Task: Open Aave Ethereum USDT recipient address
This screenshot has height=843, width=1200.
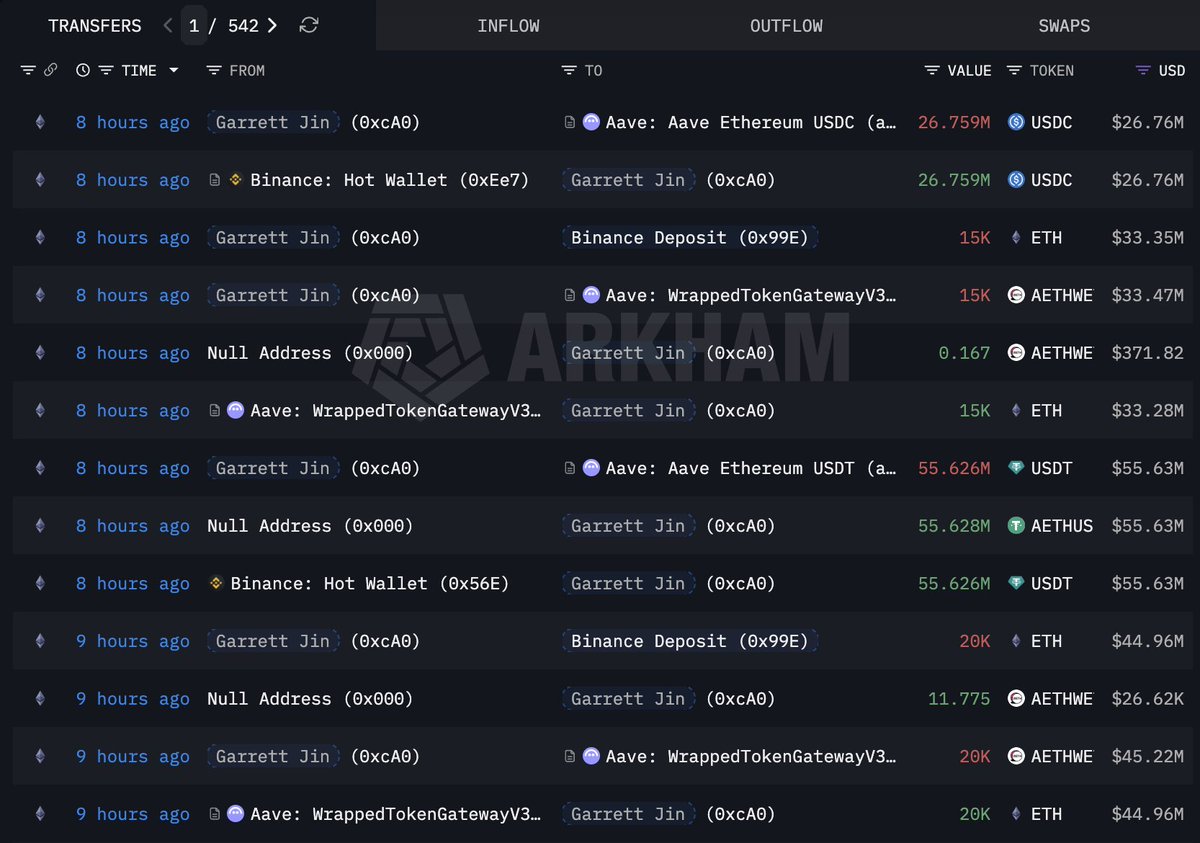Action: [751, 468]
